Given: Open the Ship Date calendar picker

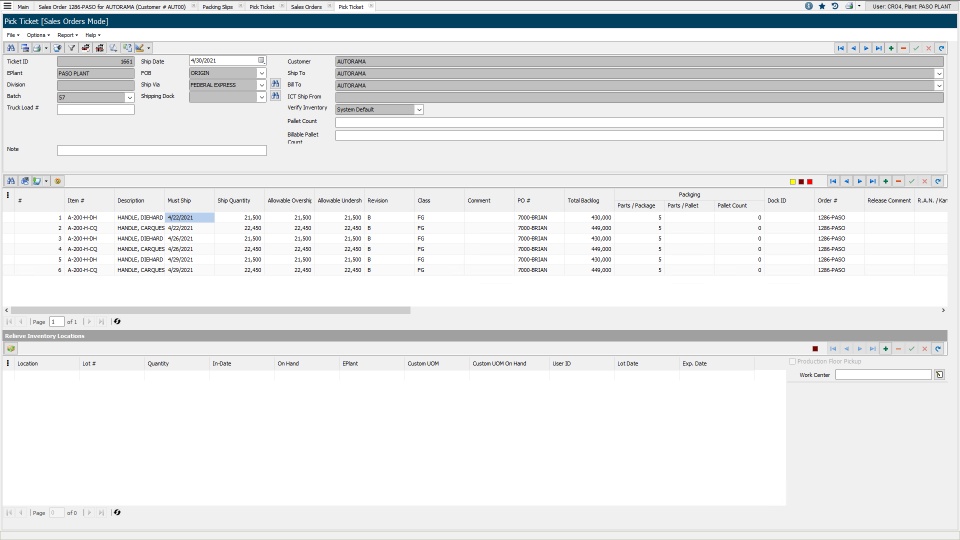Looking at the screenshot, I should pos(261,61).
